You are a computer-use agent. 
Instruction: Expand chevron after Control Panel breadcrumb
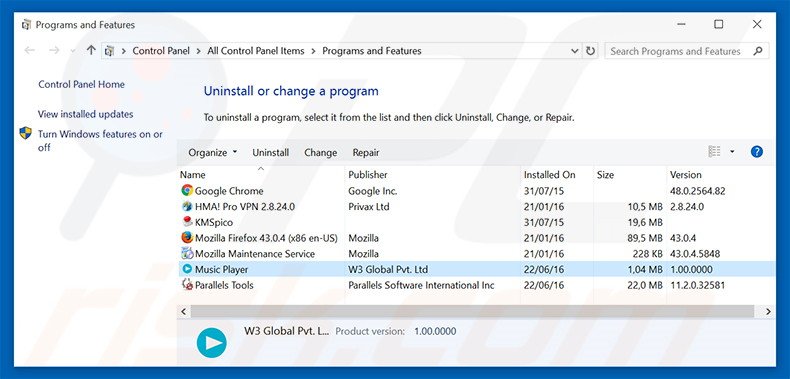199,51
